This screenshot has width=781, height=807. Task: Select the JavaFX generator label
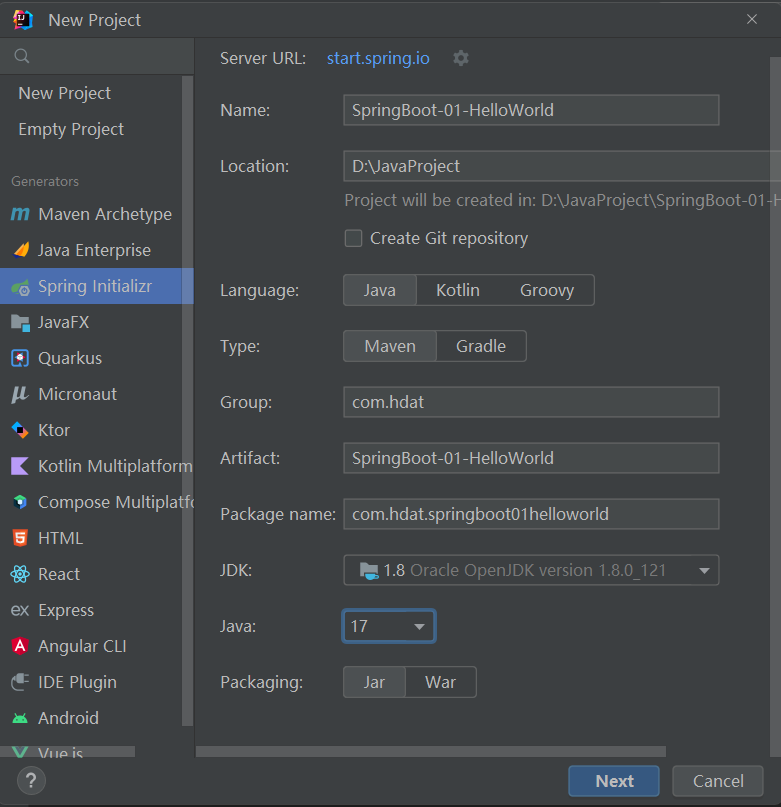tap(63, 322)
